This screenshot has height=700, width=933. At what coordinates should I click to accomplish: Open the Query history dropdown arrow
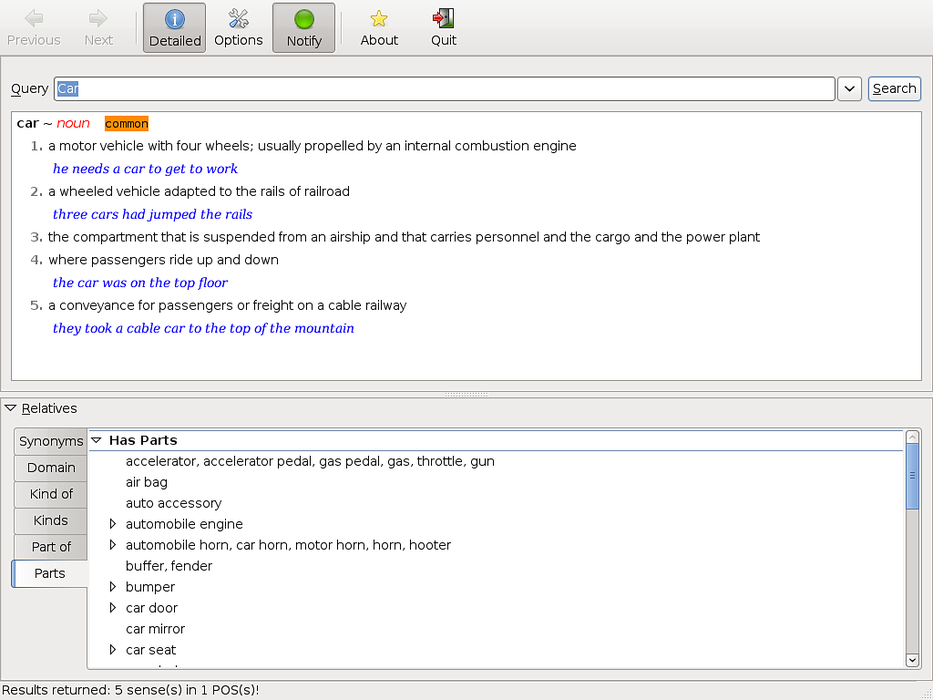[x=849, y=88]
